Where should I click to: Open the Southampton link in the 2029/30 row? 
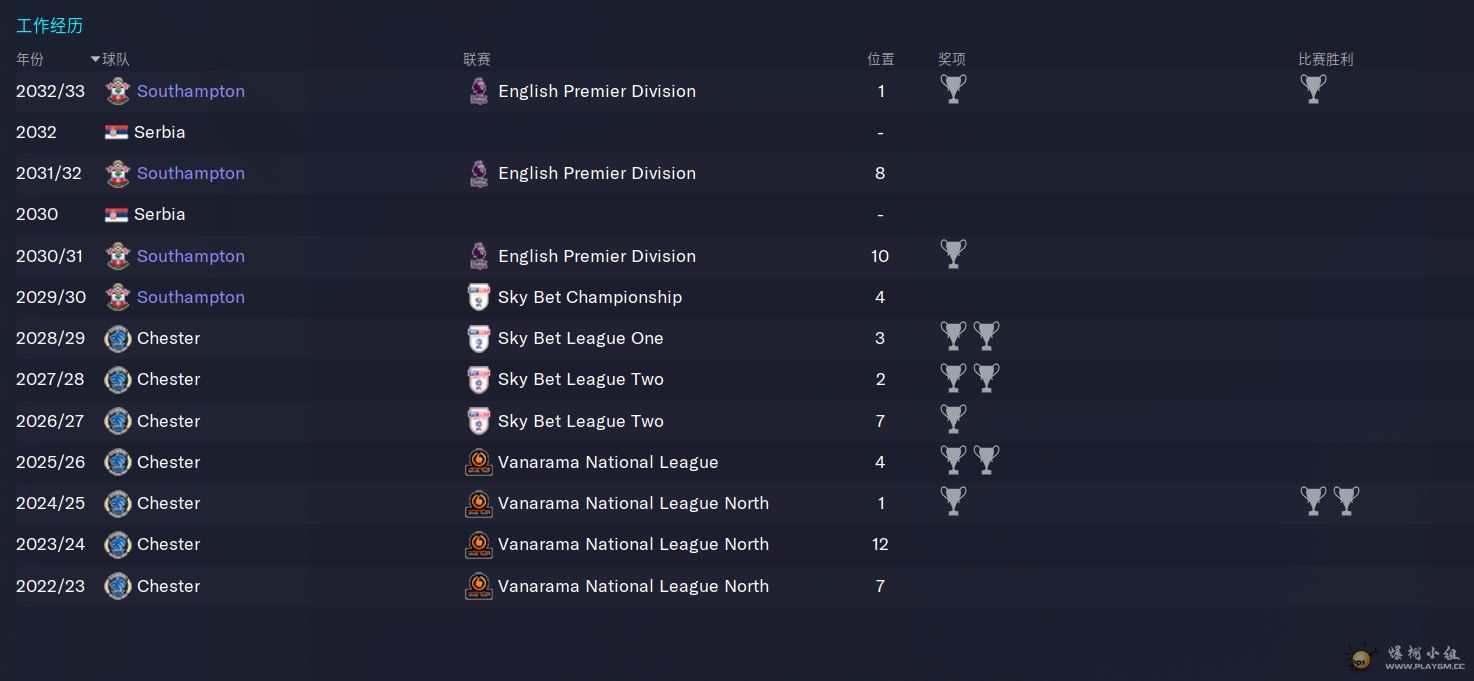click(x=190, y=297)
